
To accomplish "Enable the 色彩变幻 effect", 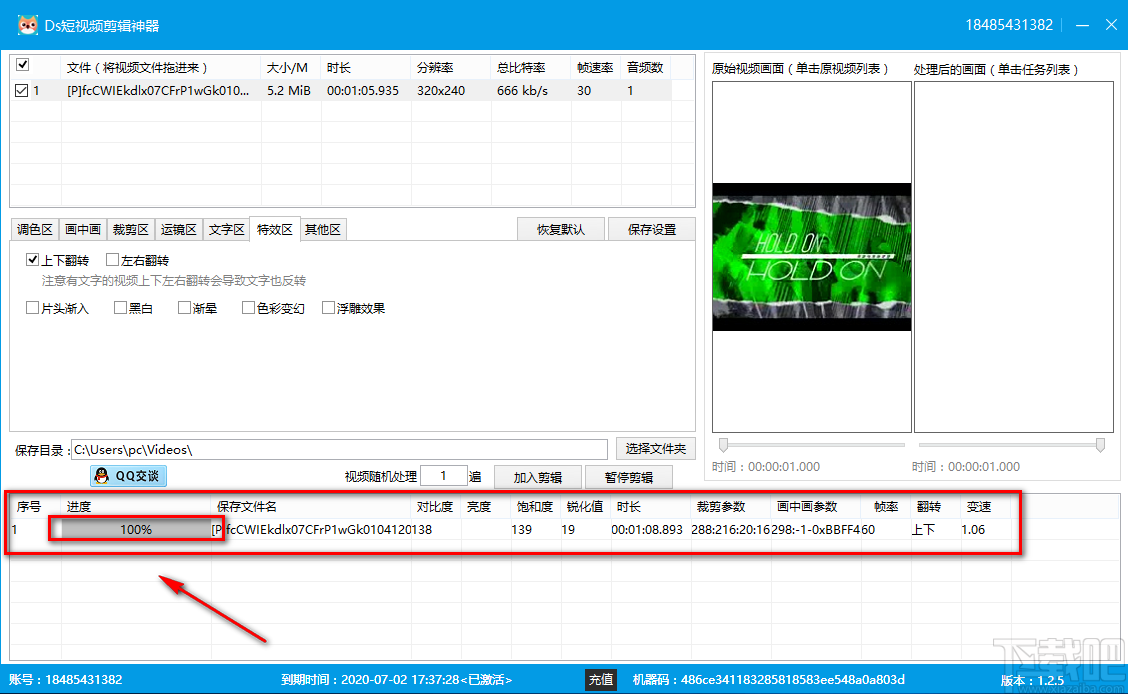I will [x=245, y=307].
